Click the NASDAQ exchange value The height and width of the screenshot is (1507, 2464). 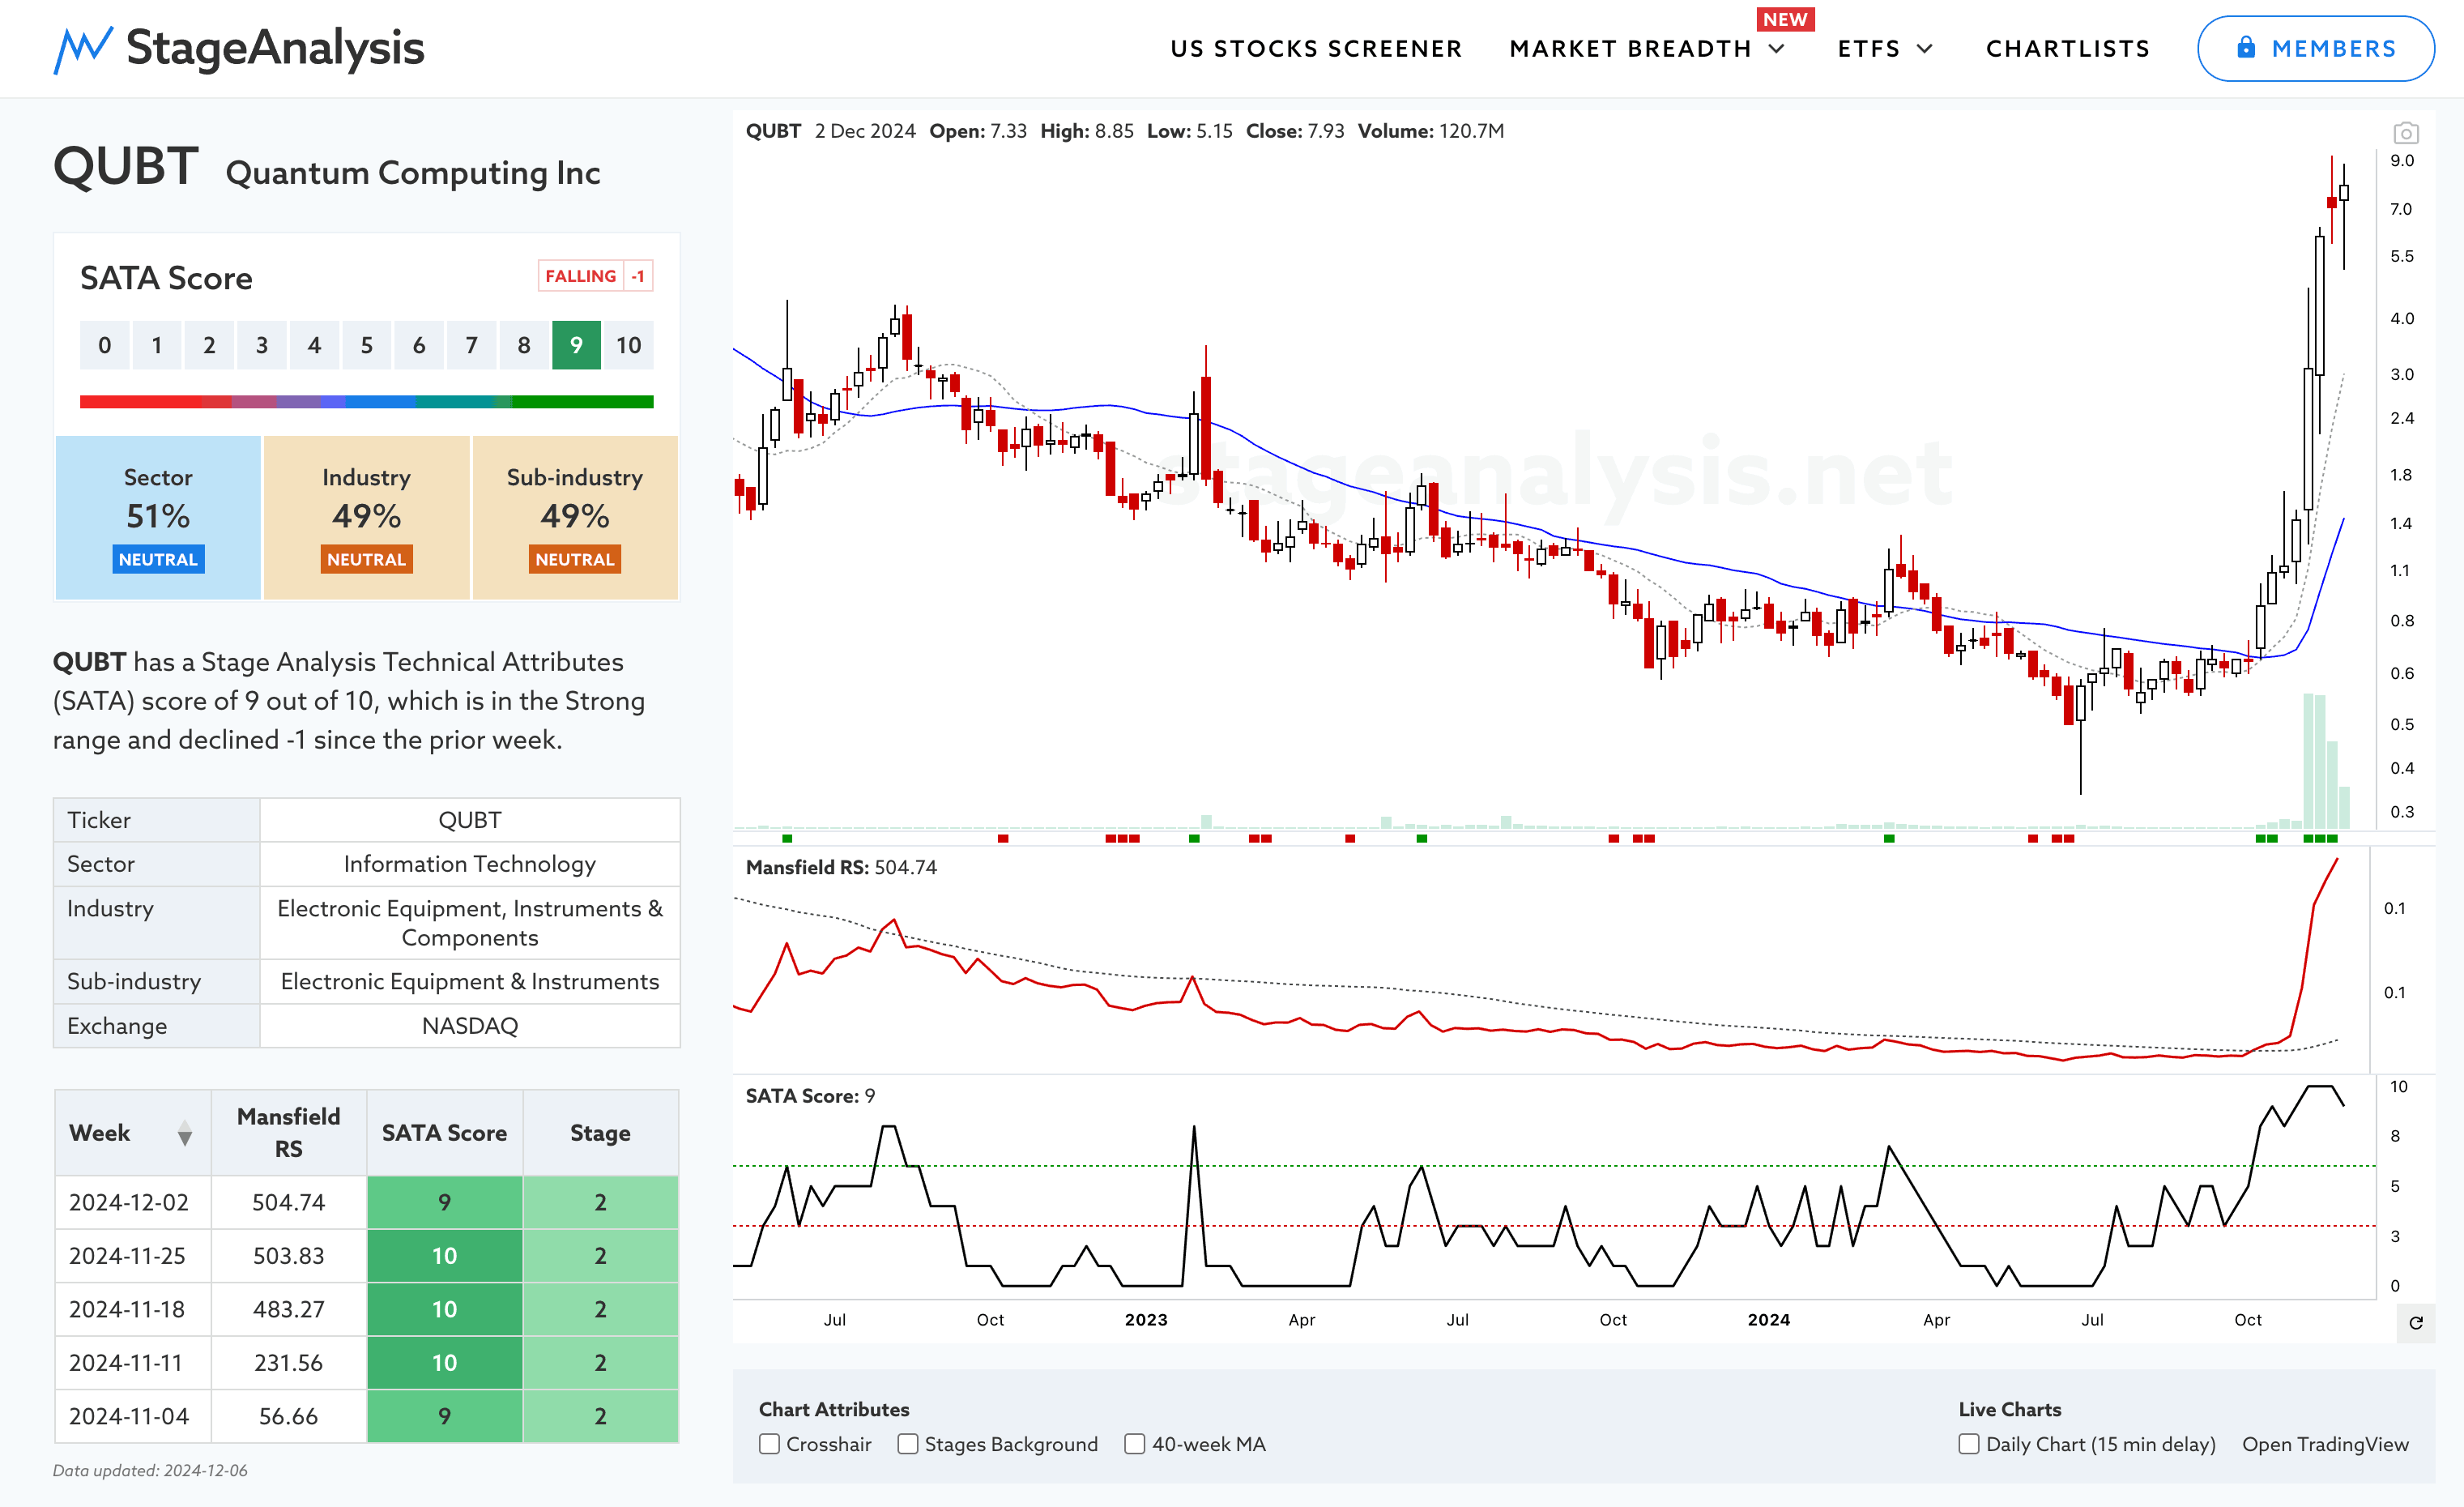pyautogui.click(x=470, y=1026)
